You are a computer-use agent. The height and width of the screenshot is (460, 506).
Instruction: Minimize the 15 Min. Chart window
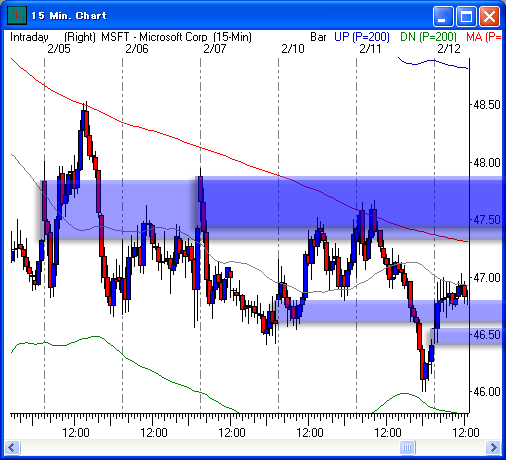click(443, 16)
